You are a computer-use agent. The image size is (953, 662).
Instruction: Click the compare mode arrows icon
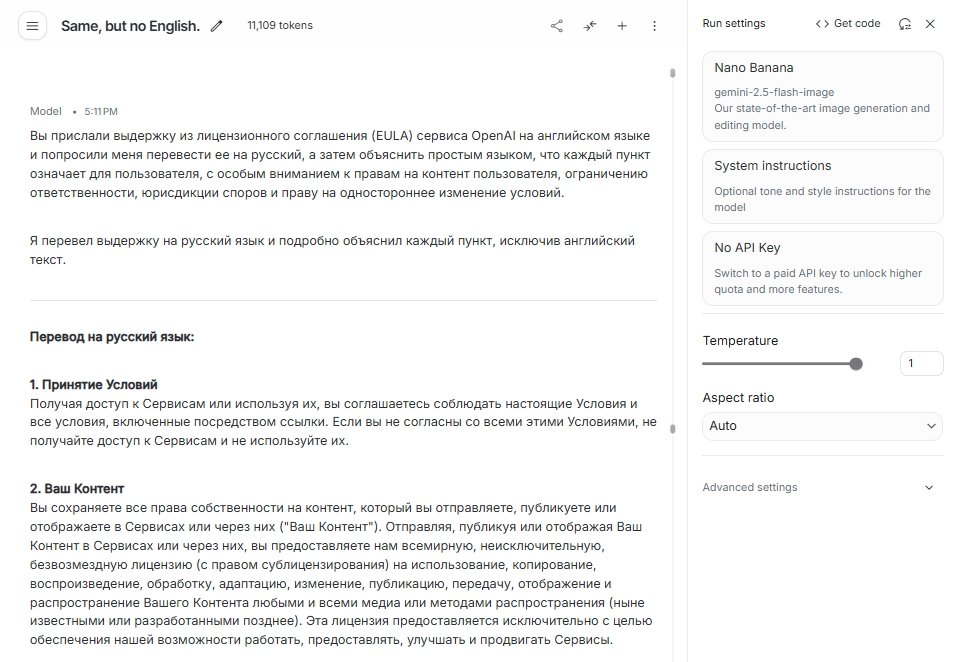pyautogui.click(x=590, y=26)
